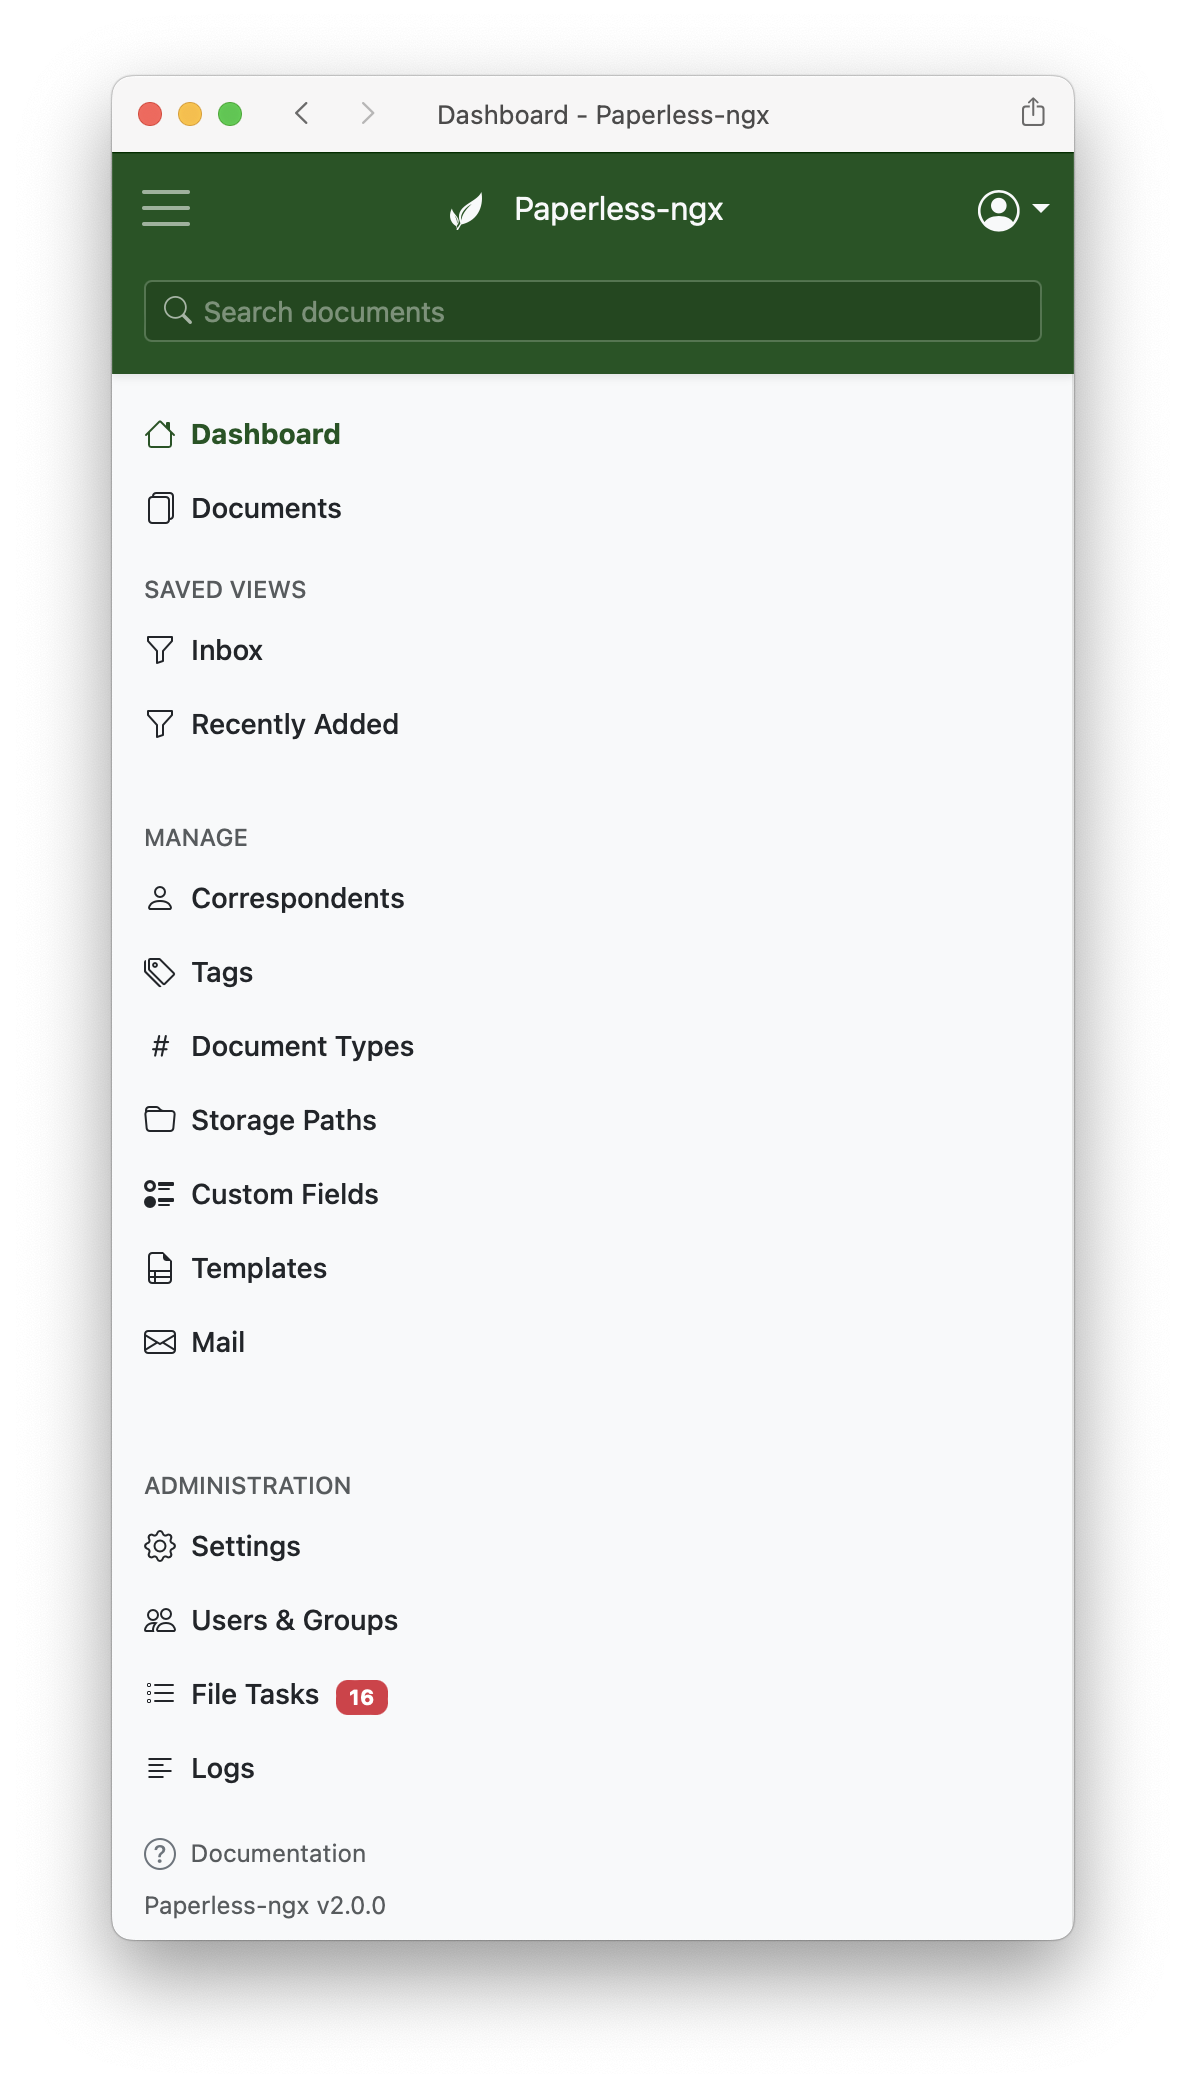Click the Paperless-ngx leaf logo
Image resolution: width=1186 pixels, height=2088 pixels.
point(467,210)
